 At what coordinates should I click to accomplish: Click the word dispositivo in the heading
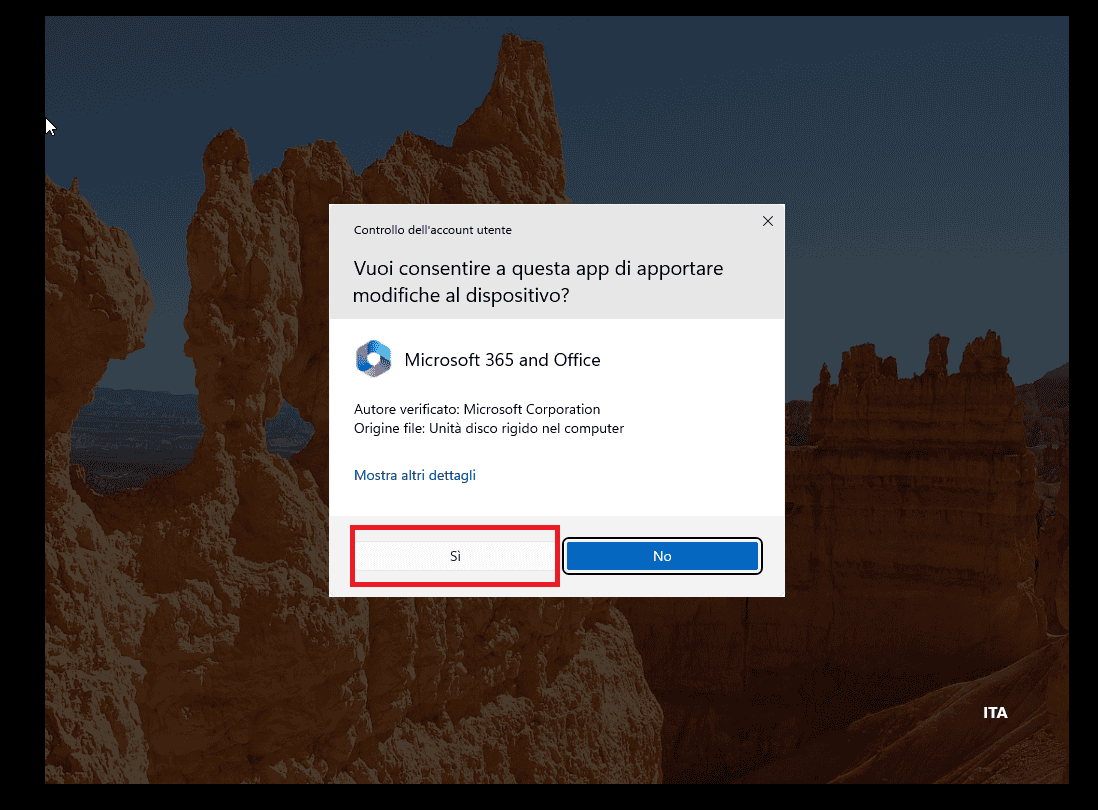[517, 295]
